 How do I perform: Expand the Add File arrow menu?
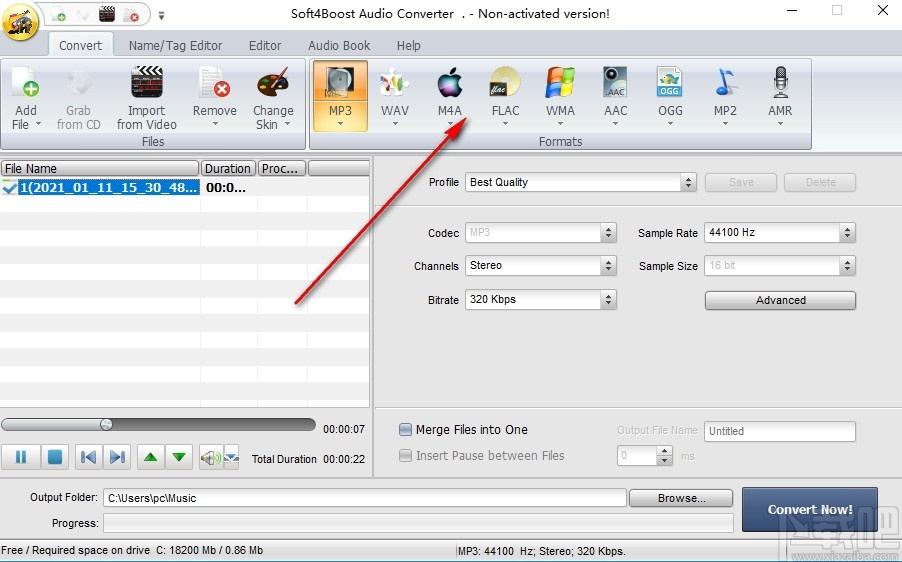(x=39, y=124)
